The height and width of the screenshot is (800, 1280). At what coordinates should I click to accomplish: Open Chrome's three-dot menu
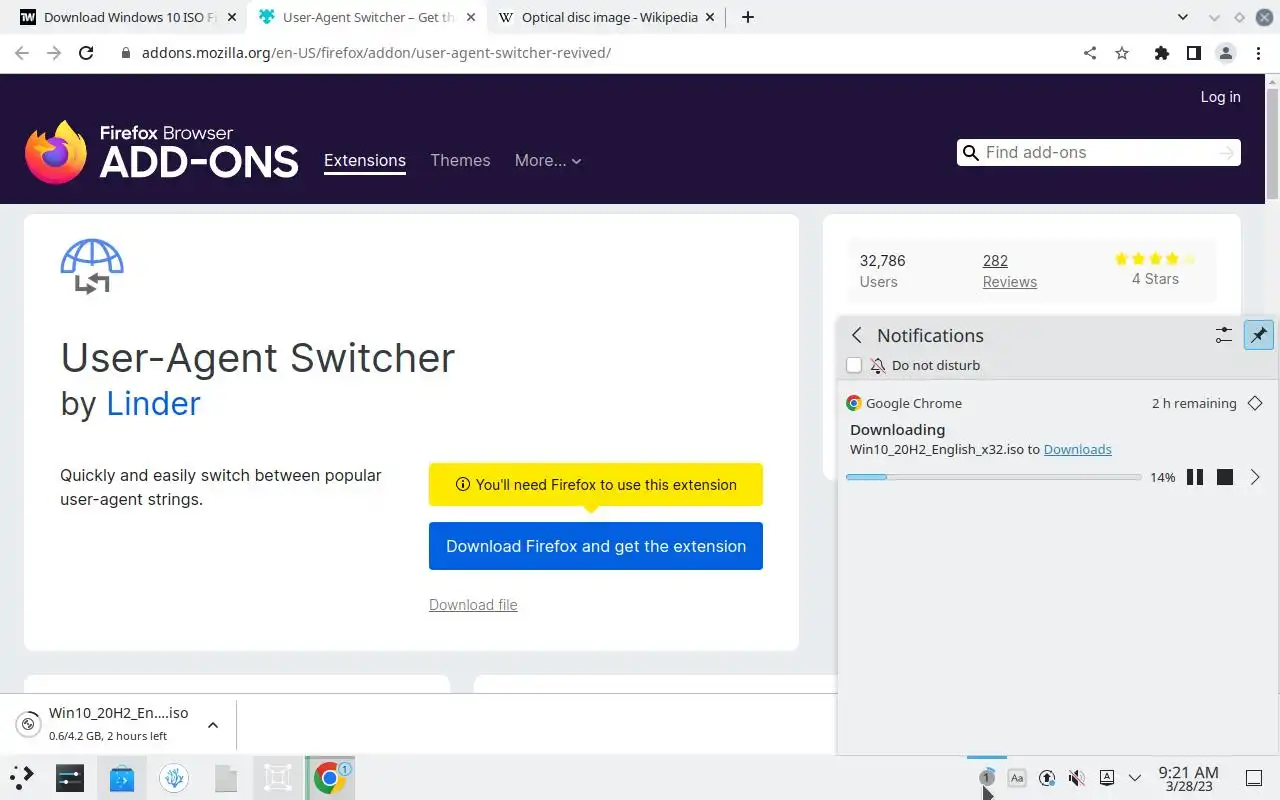tap(1258, 53)
